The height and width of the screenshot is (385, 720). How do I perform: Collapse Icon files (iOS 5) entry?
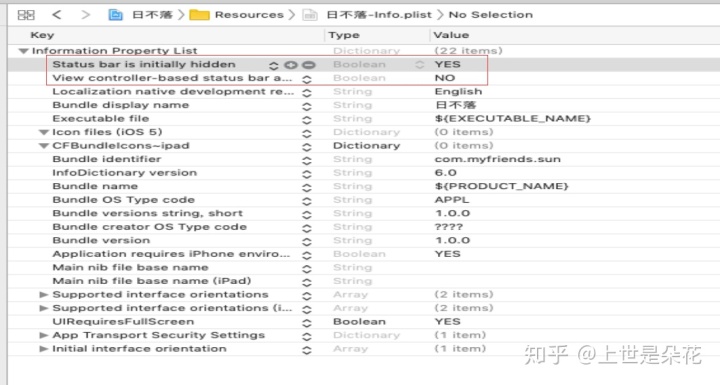click(44, 132)
